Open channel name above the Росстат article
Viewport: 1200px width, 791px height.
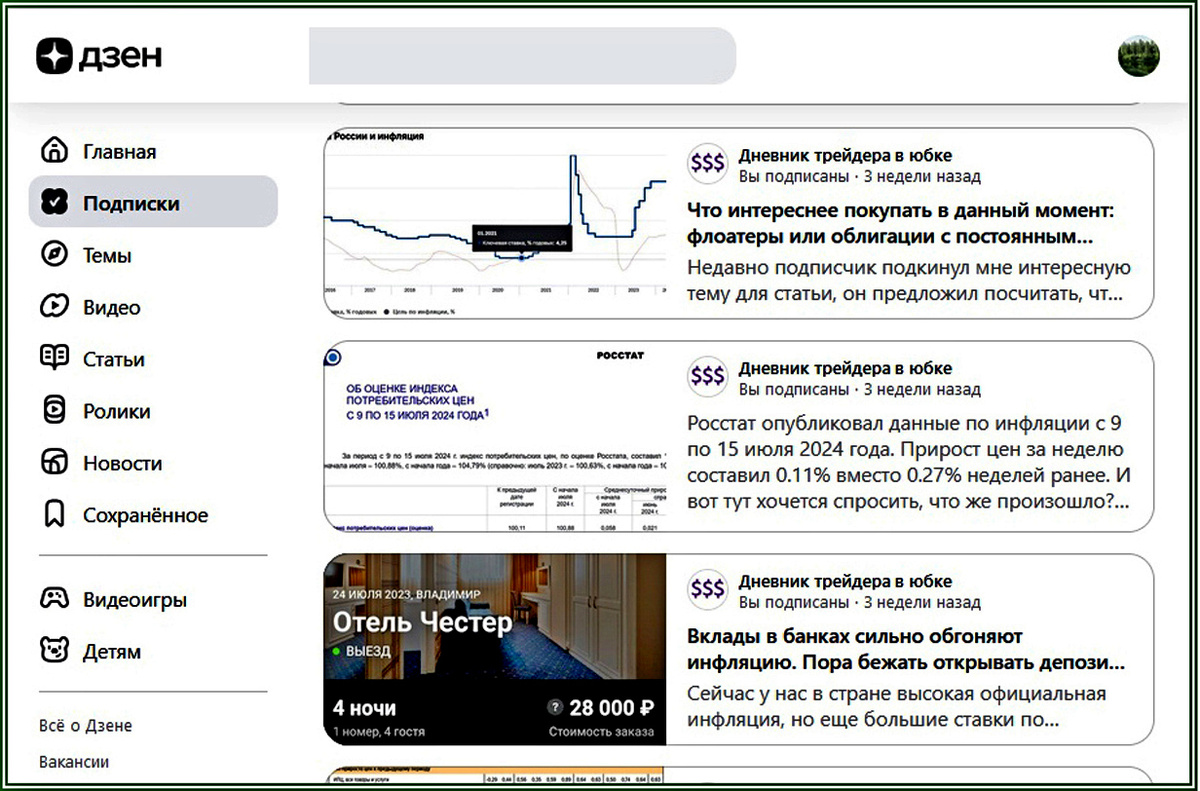pyautogui.click(x=845, y=368)
